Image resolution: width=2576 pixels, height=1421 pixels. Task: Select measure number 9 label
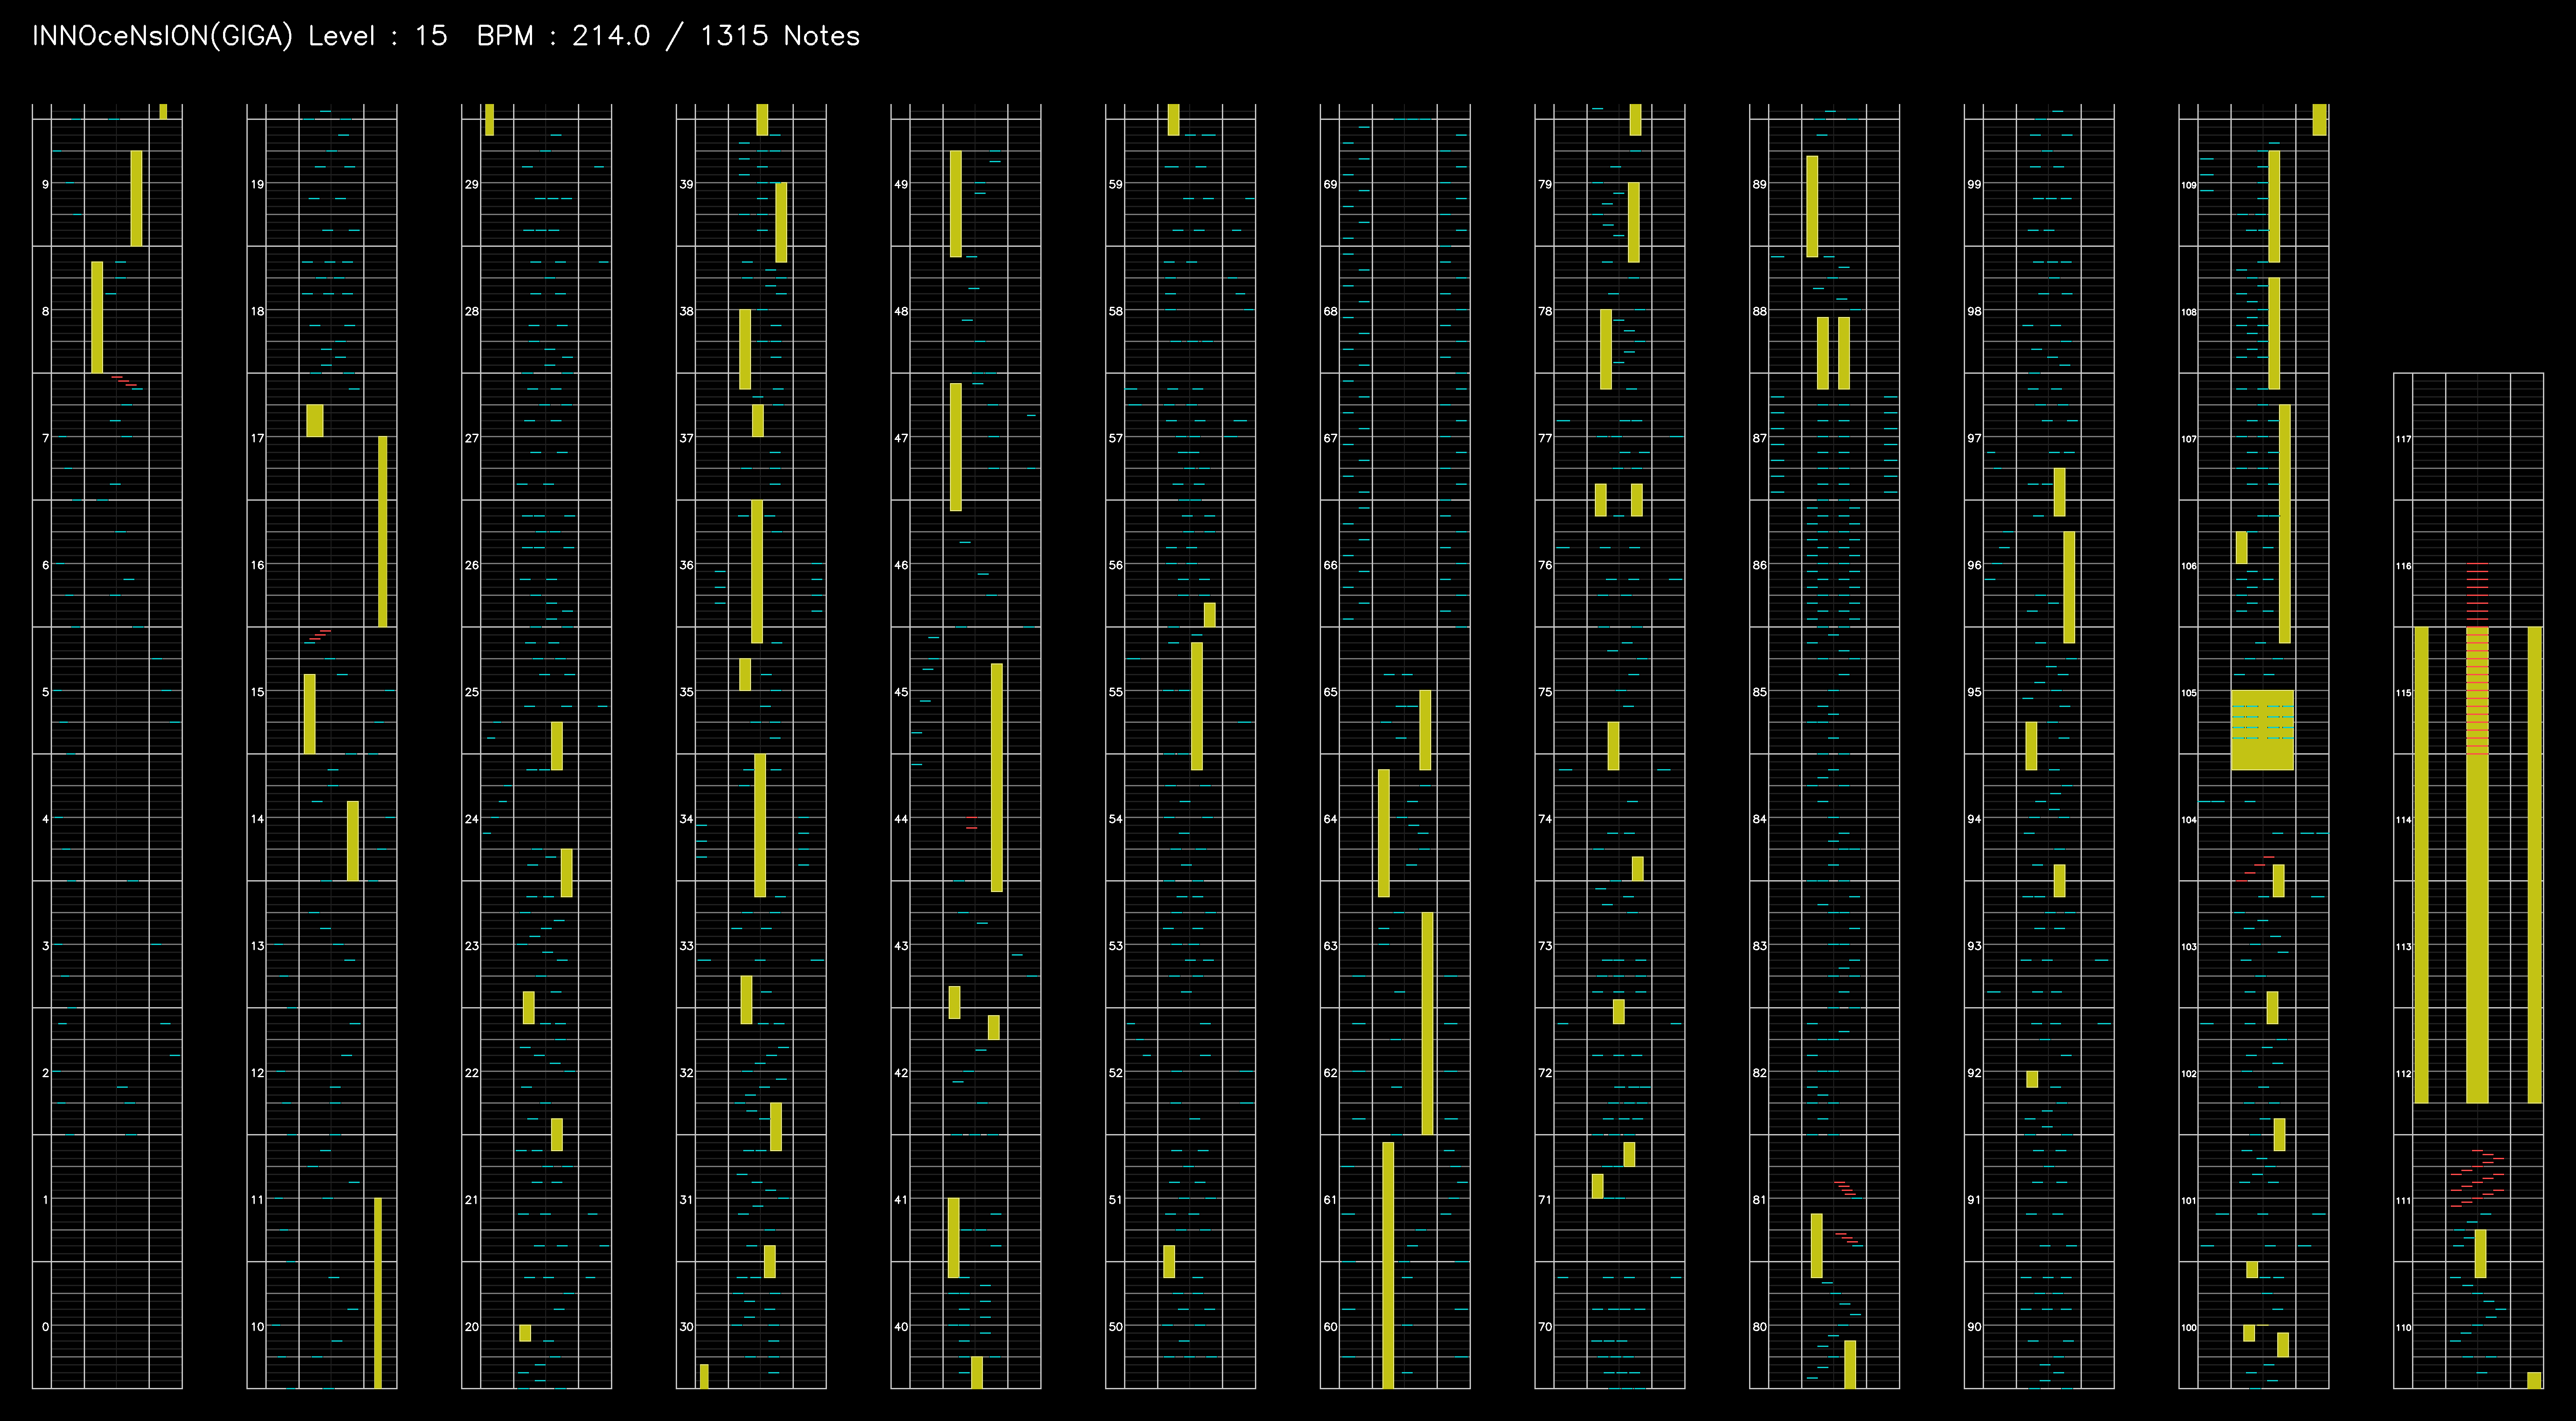pos(45,184)
